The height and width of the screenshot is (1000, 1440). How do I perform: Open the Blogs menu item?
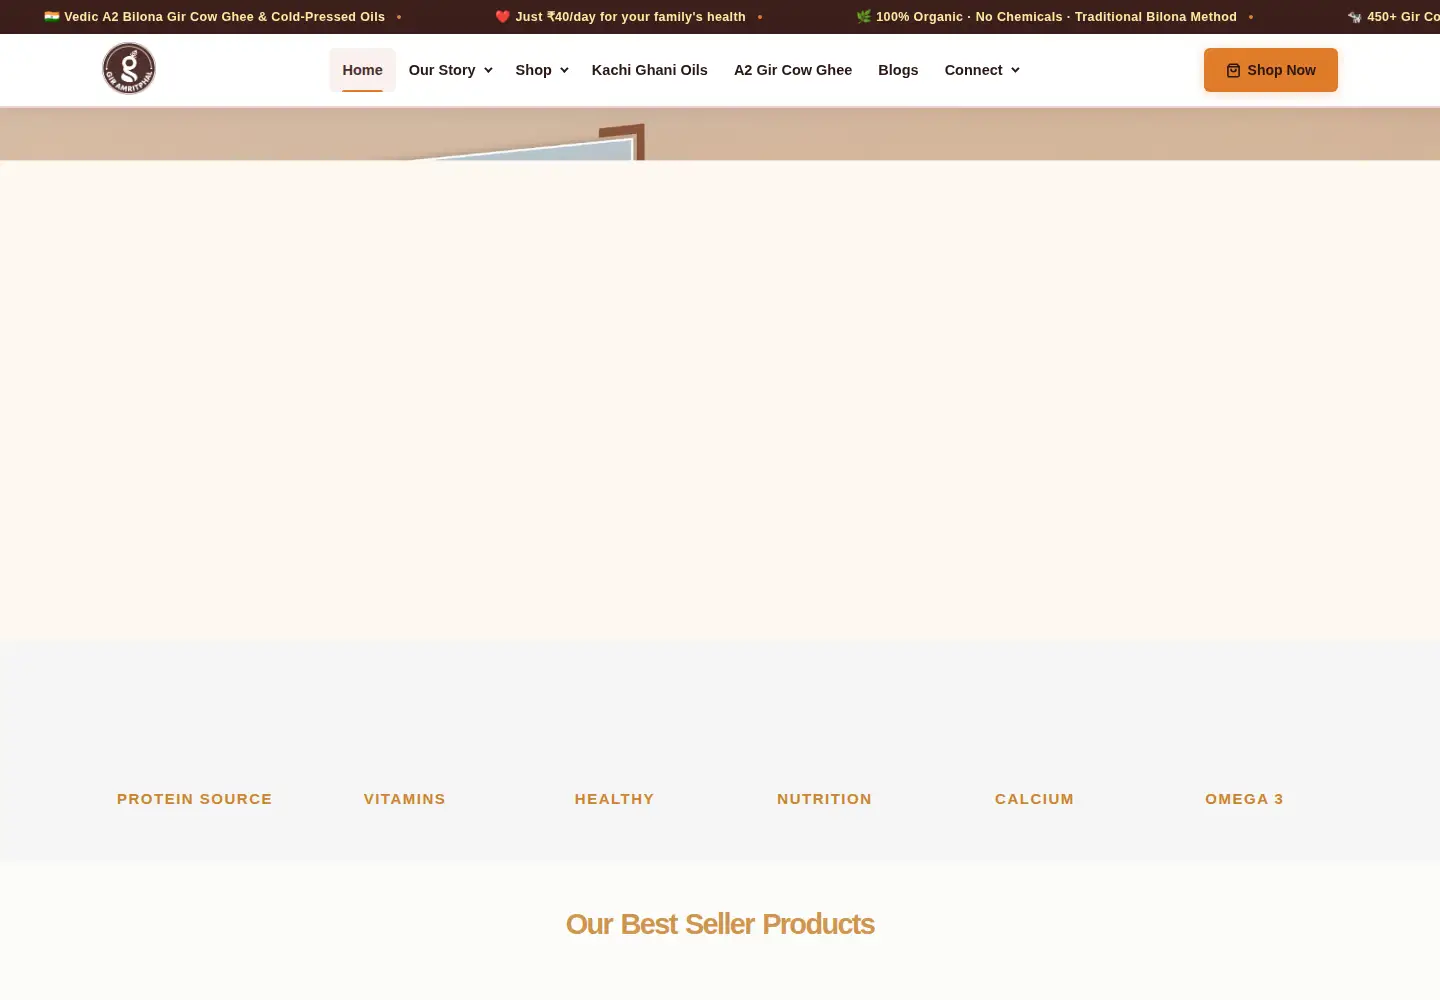(898, 70)
